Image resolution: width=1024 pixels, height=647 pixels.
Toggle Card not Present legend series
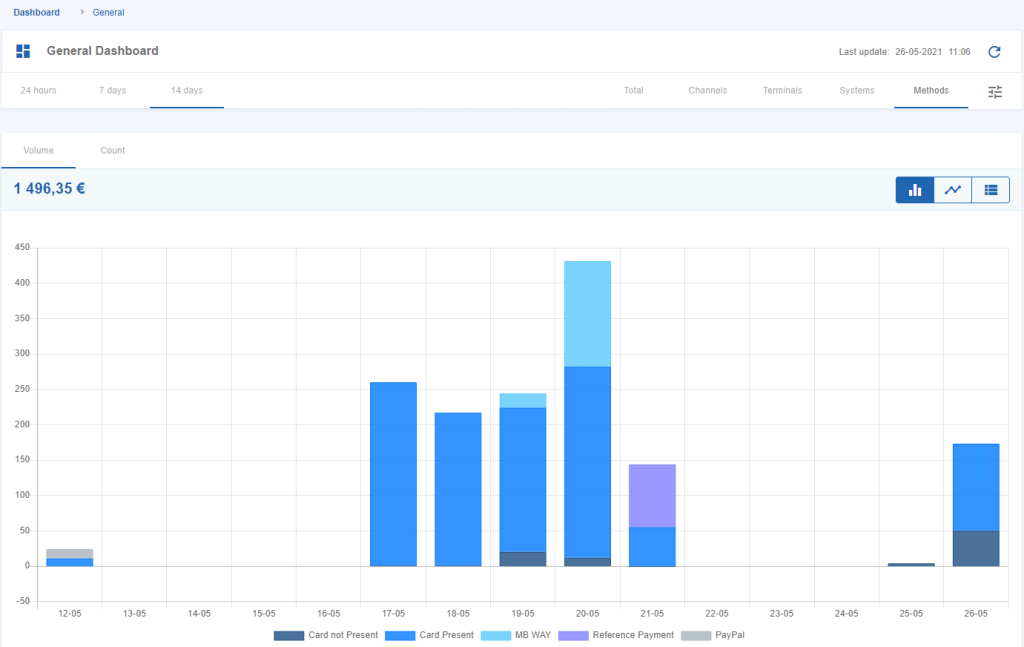click(326, 635)
